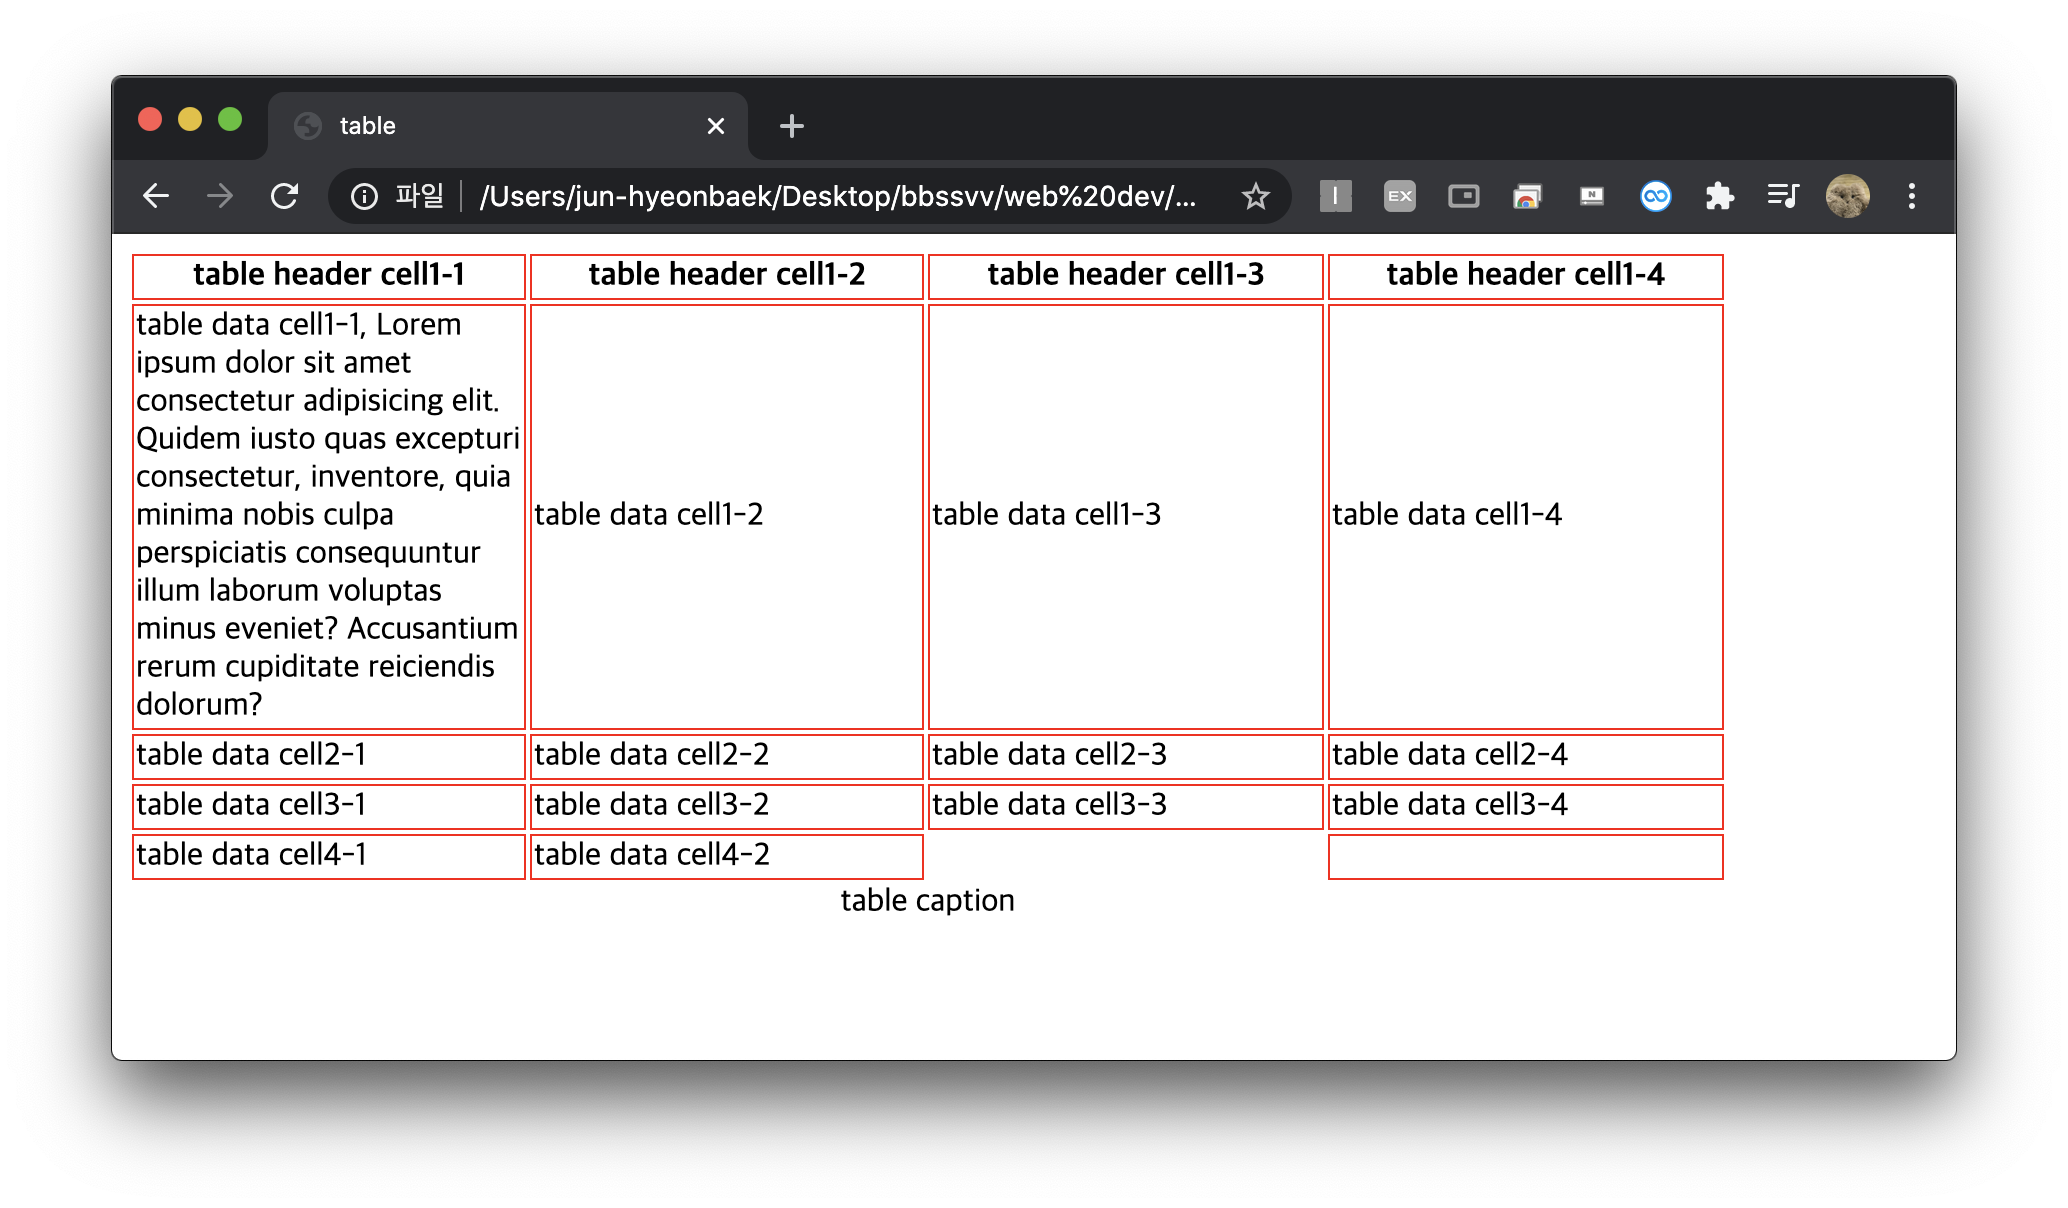Click the blue infinity extension icon

pyautogui.click(x=1655, y=196)
